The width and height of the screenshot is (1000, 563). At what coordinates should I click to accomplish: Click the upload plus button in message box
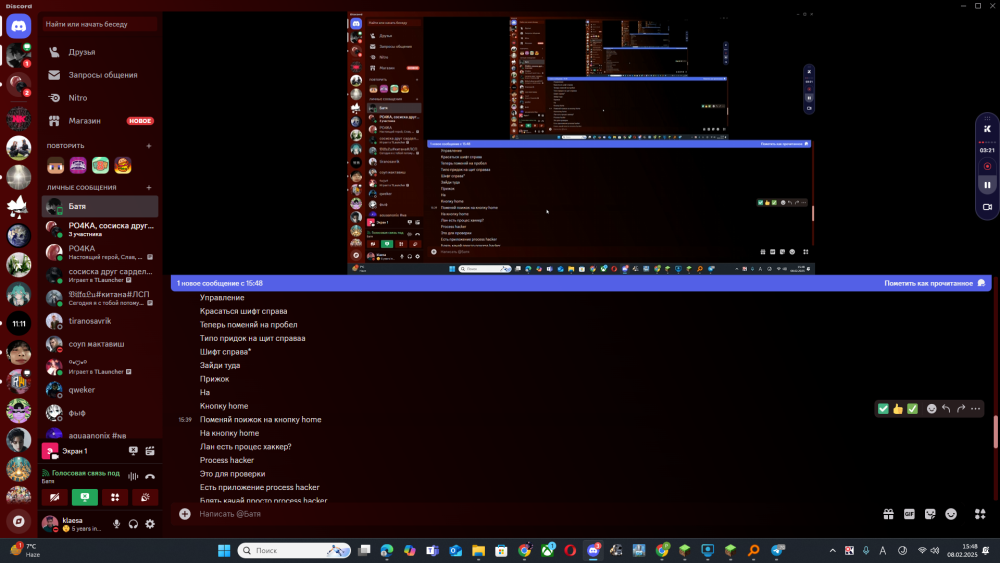click(185, 514)
